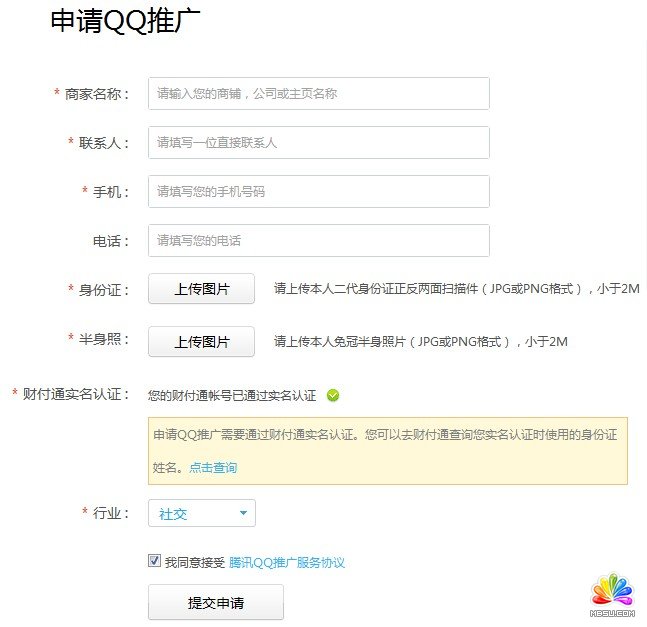Image resolution: width=647 pixels, height=627 pixels.
Task: Click the 身份证 upload format hint text
Action: (456, 289)
